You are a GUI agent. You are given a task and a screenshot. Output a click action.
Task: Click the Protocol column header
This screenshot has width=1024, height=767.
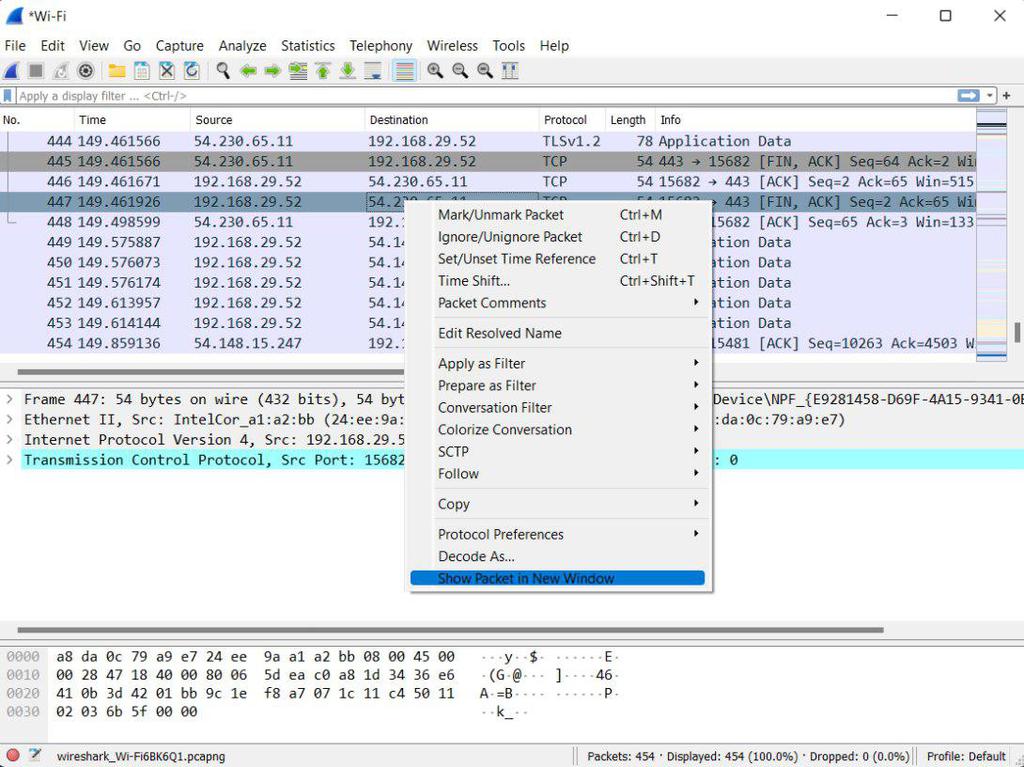(x=565, y=120)
